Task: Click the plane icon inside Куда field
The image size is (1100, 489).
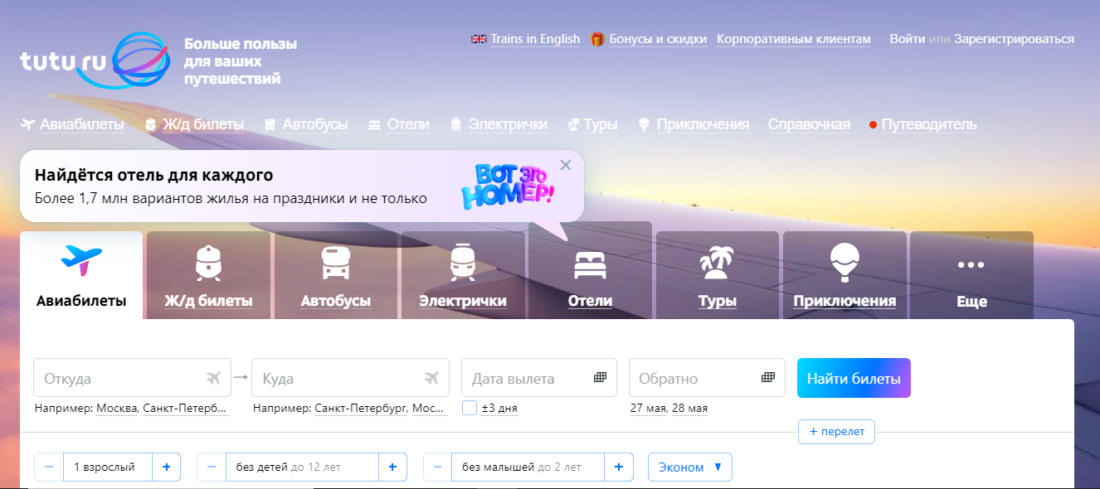Action: [x=431, y=378]
